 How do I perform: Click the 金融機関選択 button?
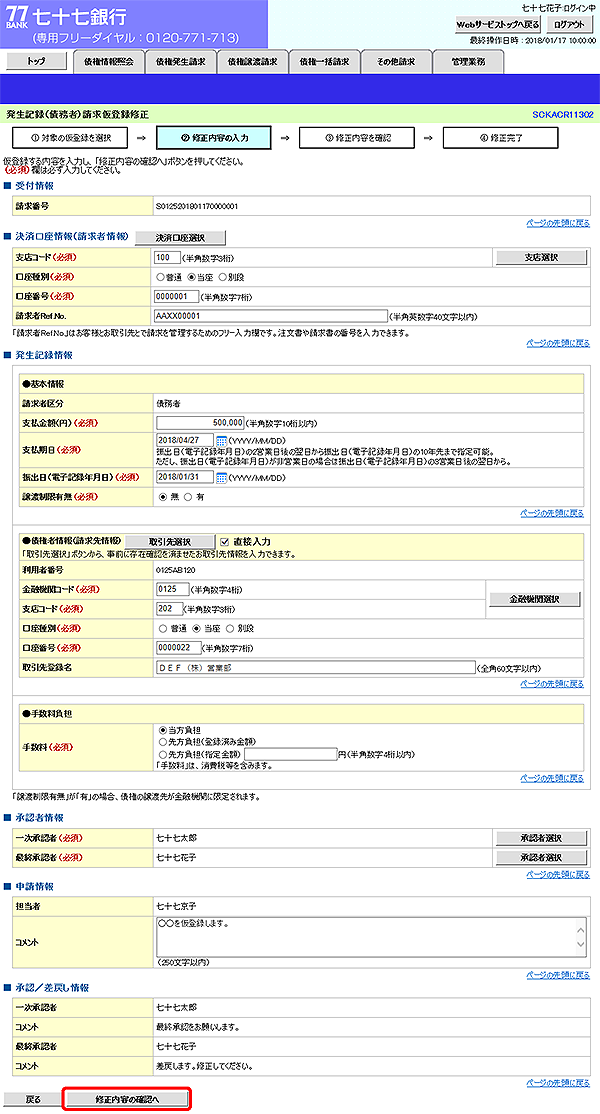click(x=534, y=599)
